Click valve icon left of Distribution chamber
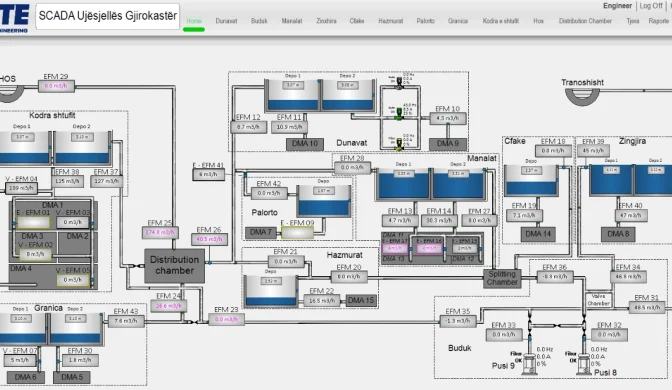The height and width of the screenshot is (390, 672). click(137, 266)
